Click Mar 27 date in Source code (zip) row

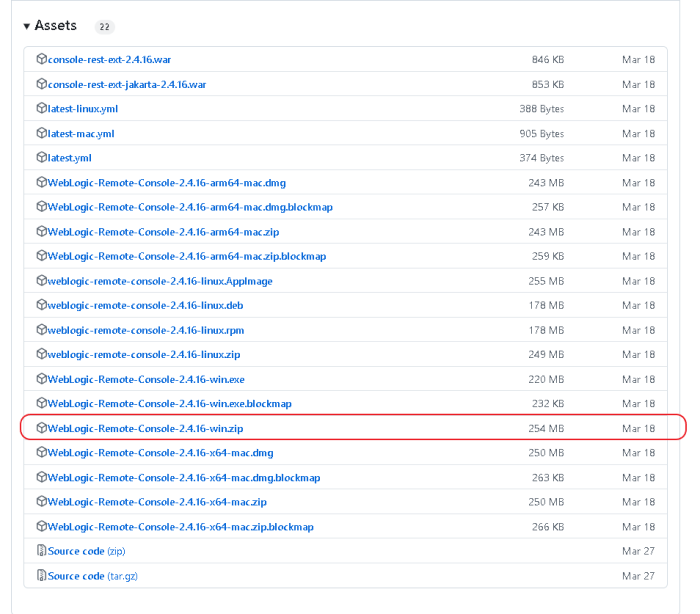coord(638,551)
